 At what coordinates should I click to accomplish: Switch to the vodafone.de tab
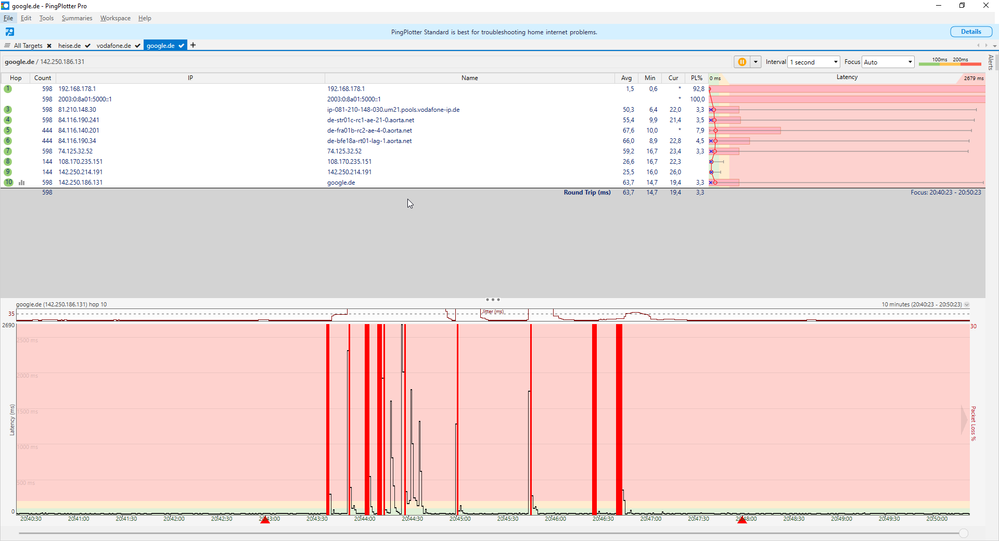coord(113,46)
